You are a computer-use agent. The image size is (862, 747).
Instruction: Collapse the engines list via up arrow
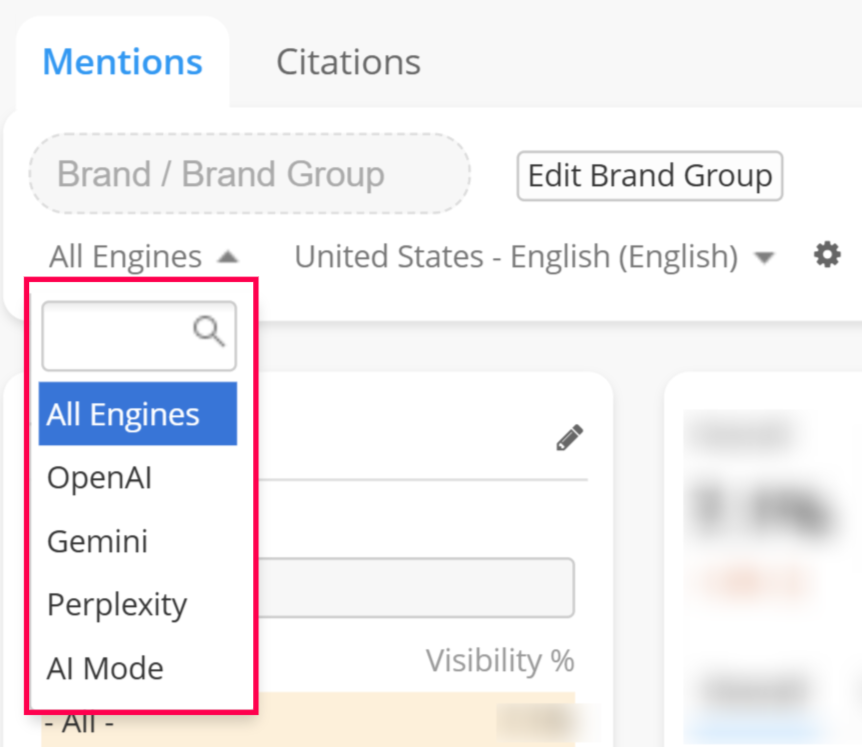click(228, 258)
